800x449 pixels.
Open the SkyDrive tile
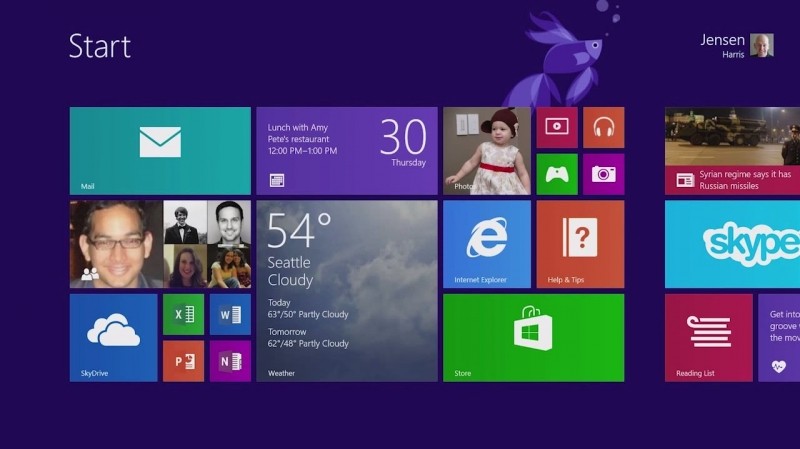point(113,337)
